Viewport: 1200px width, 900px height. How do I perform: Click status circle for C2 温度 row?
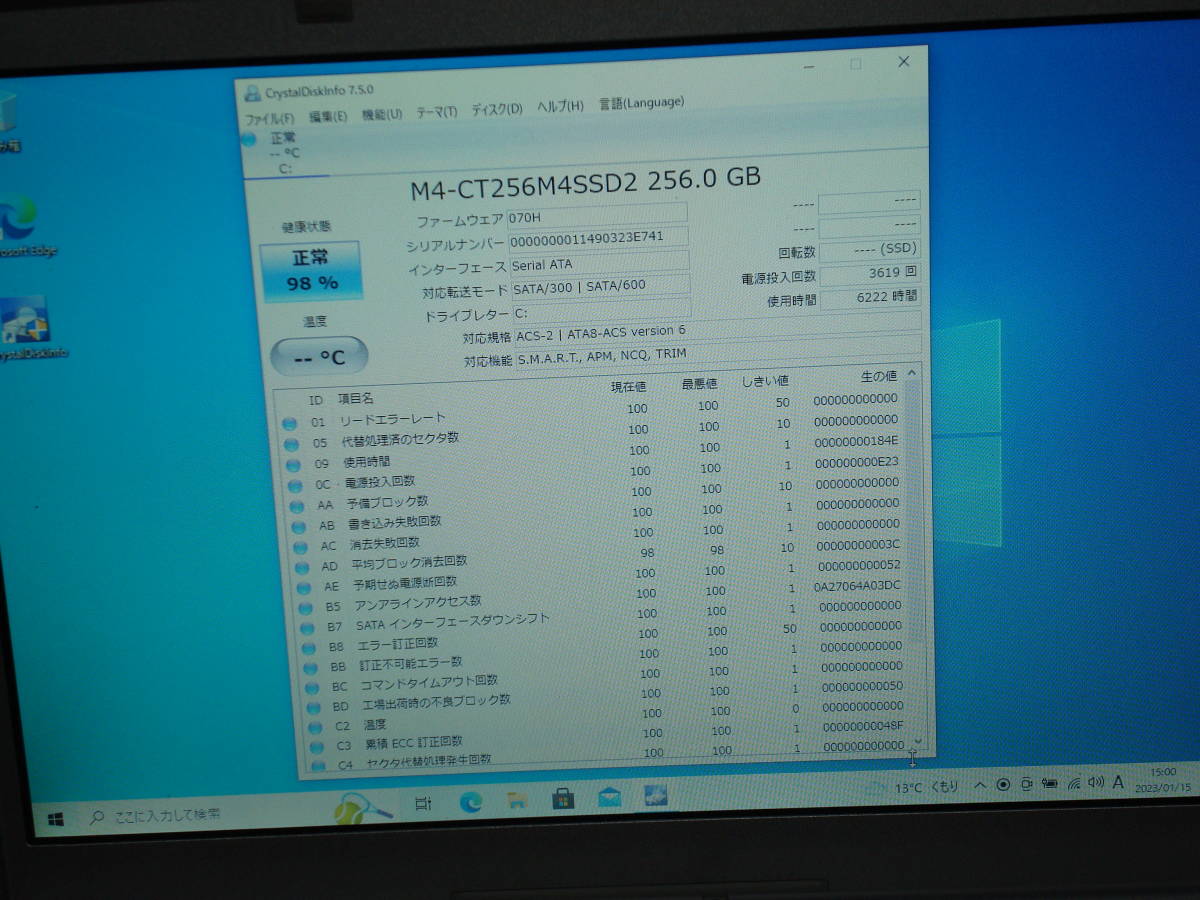[316, 727]
